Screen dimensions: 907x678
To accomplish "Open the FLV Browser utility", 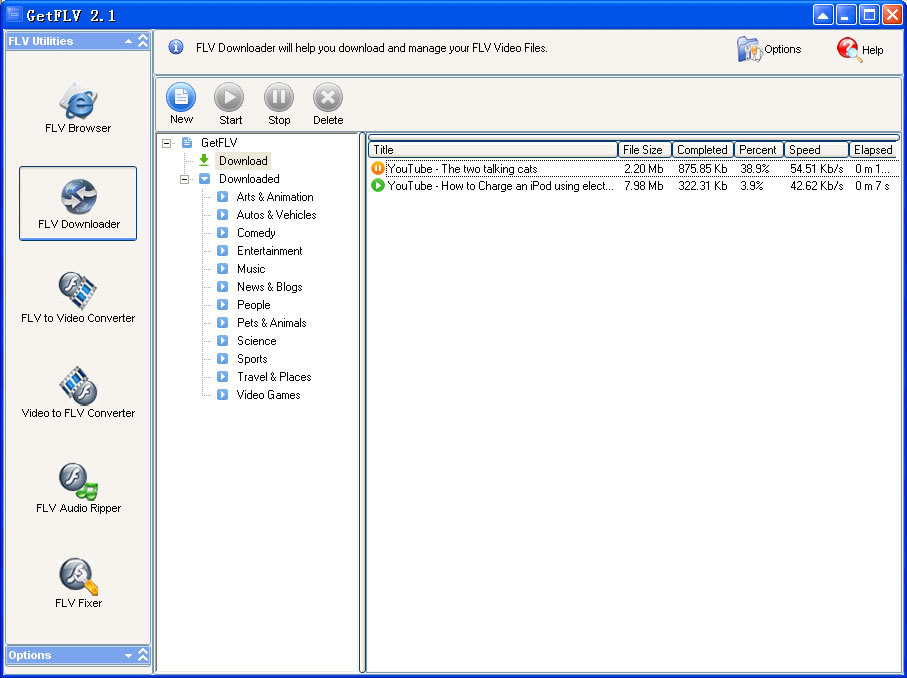I will [78, 108].
